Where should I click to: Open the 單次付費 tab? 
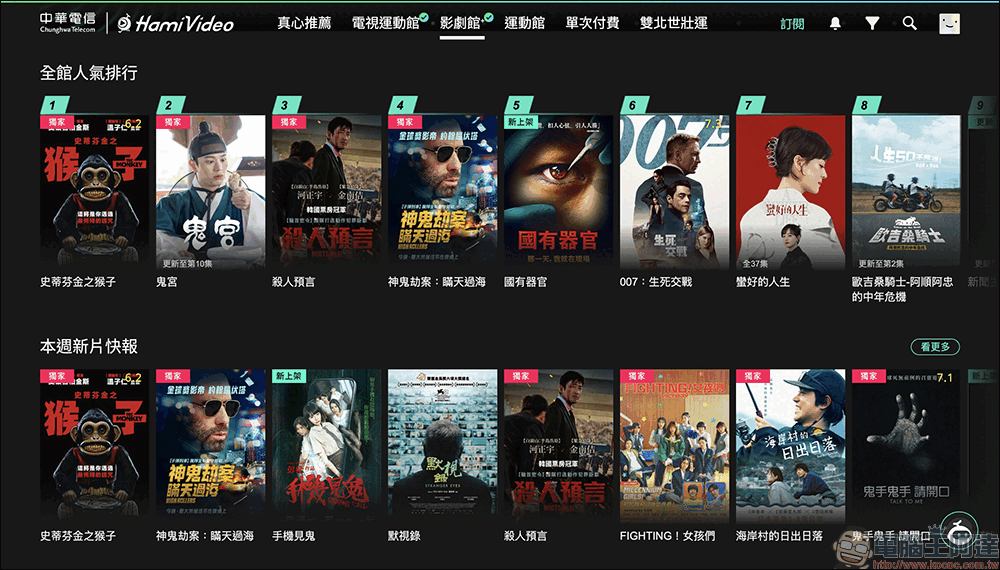[x=592, y=24]
